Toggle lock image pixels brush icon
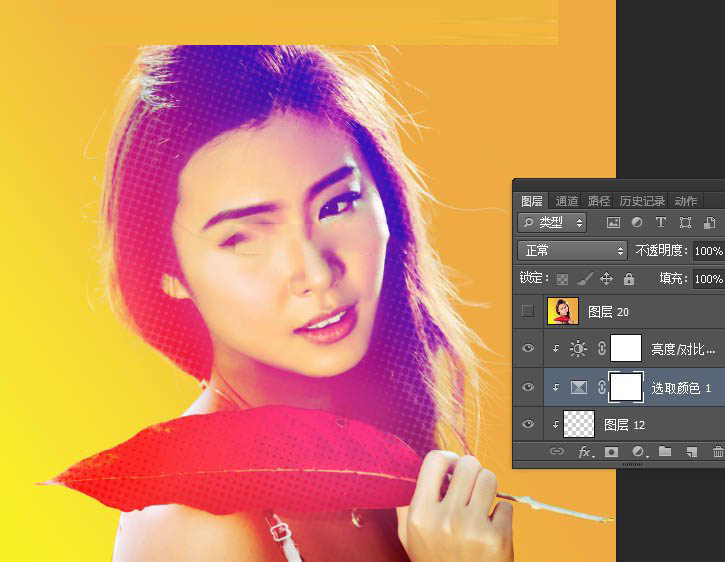 (x=584, y=278)
